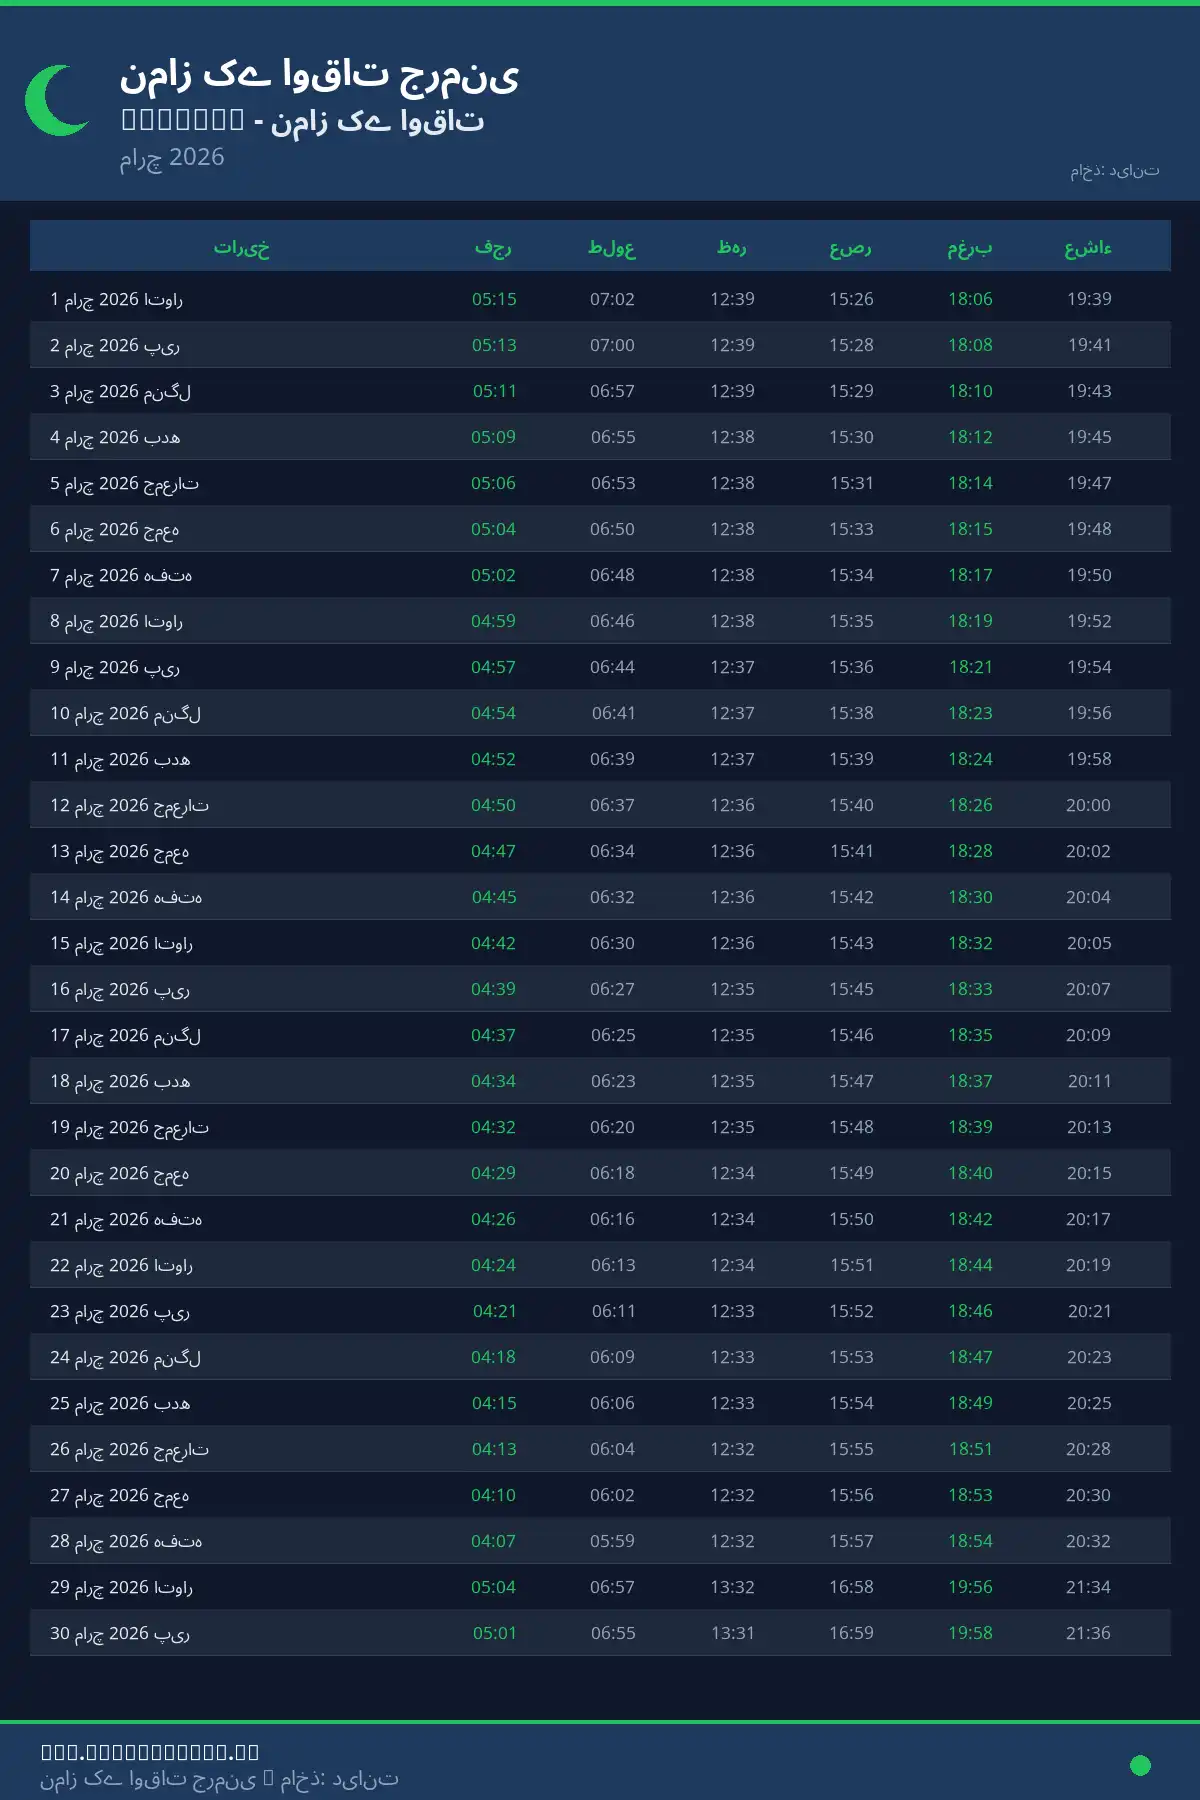
Task: Click the دیانت source label in top banner
Action: (1114, 171)
